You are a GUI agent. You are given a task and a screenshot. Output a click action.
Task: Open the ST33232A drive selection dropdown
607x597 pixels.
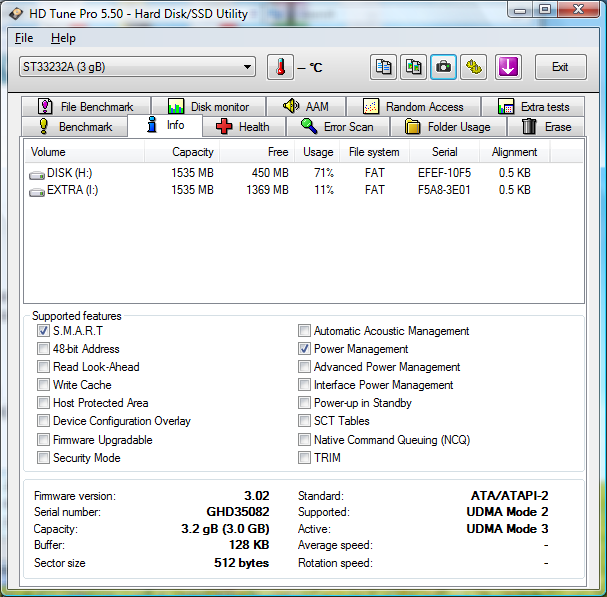[137, 67]
